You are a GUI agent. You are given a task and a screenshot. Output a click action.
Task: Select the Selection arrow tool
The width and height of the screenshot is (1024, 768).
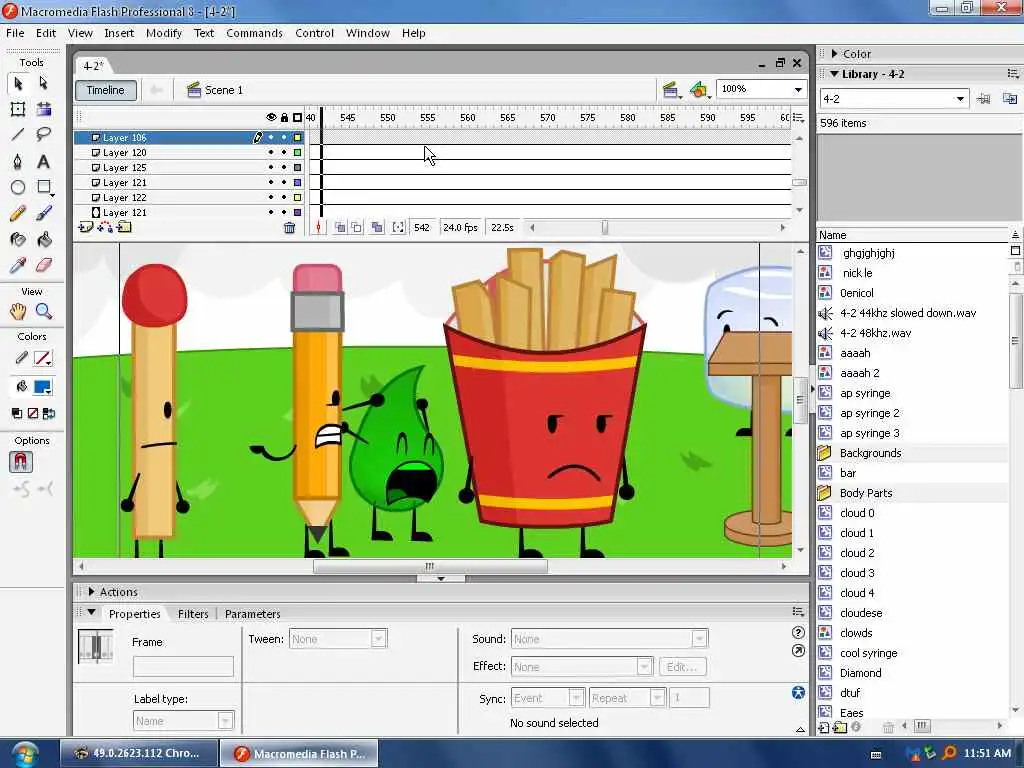18,84
